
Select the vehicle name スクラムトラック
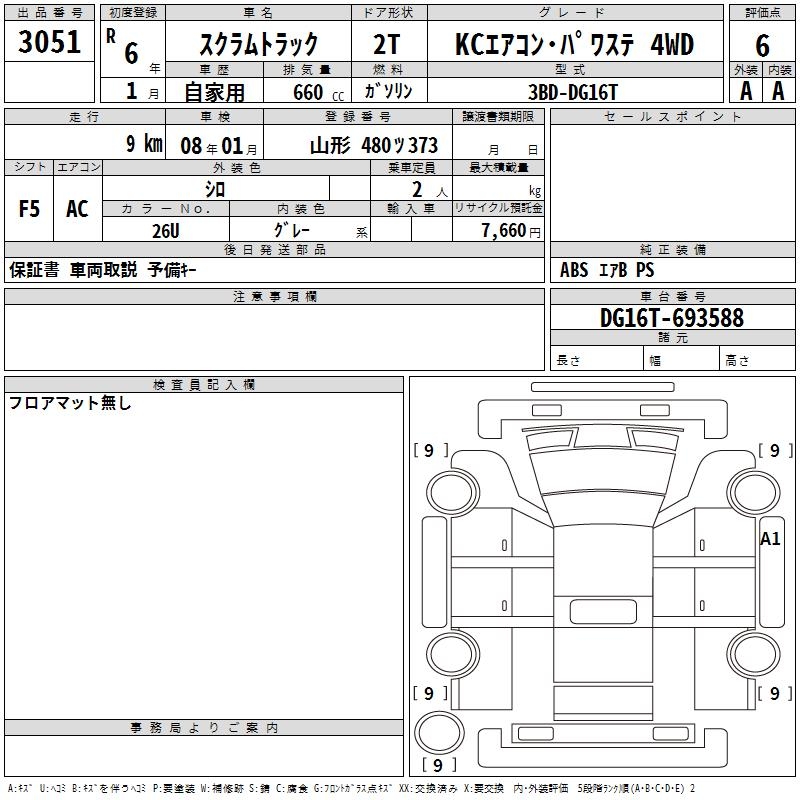tap(258, 44)
